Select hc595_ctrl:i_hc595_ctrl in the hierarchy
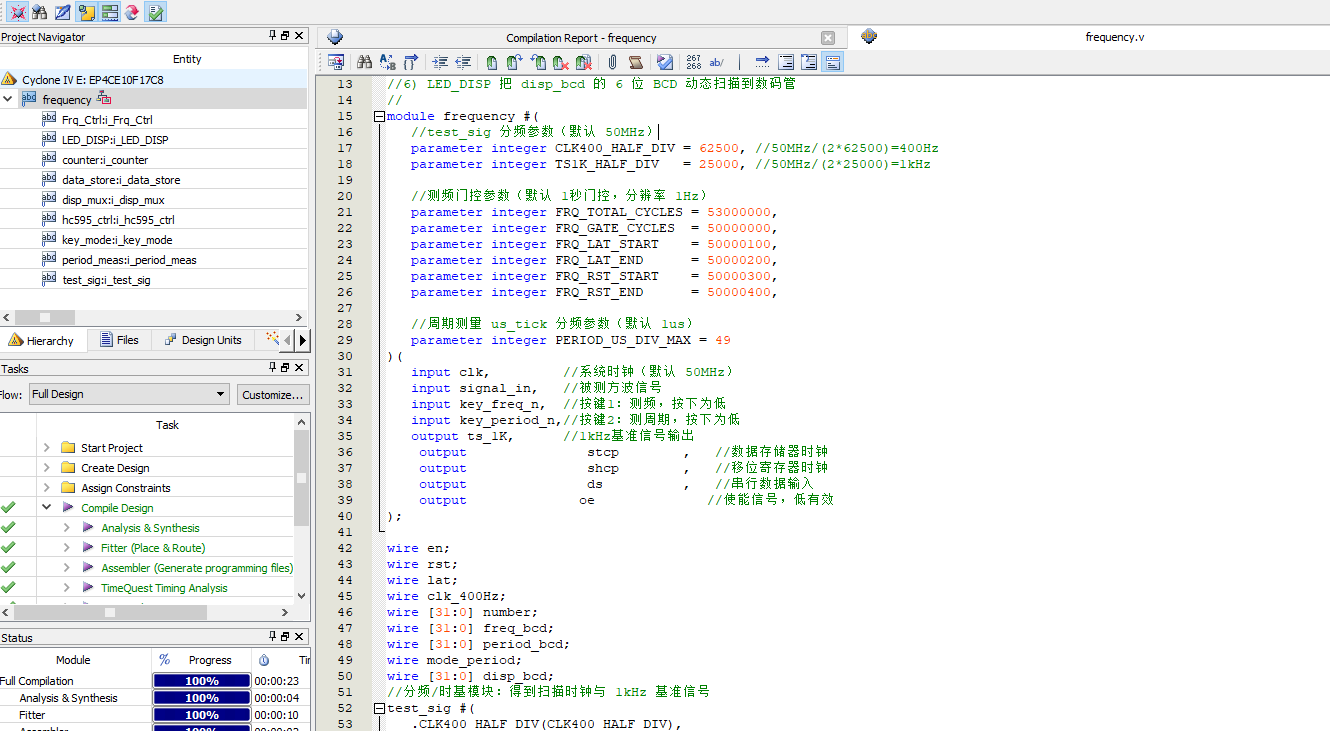1330x731 pixels. [118, 220]
